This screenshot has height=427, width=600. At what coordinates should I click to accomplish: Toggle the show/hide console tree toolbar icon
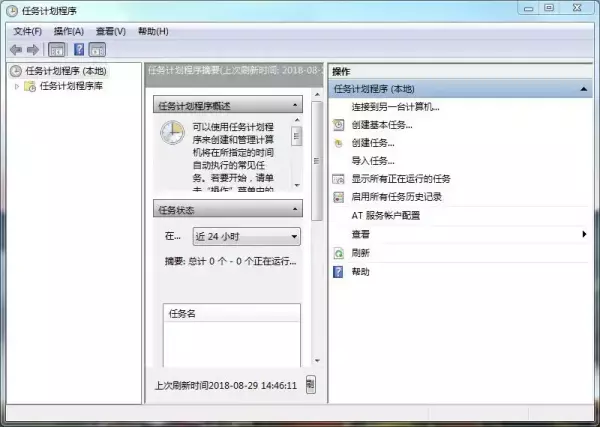coord(57,50)
